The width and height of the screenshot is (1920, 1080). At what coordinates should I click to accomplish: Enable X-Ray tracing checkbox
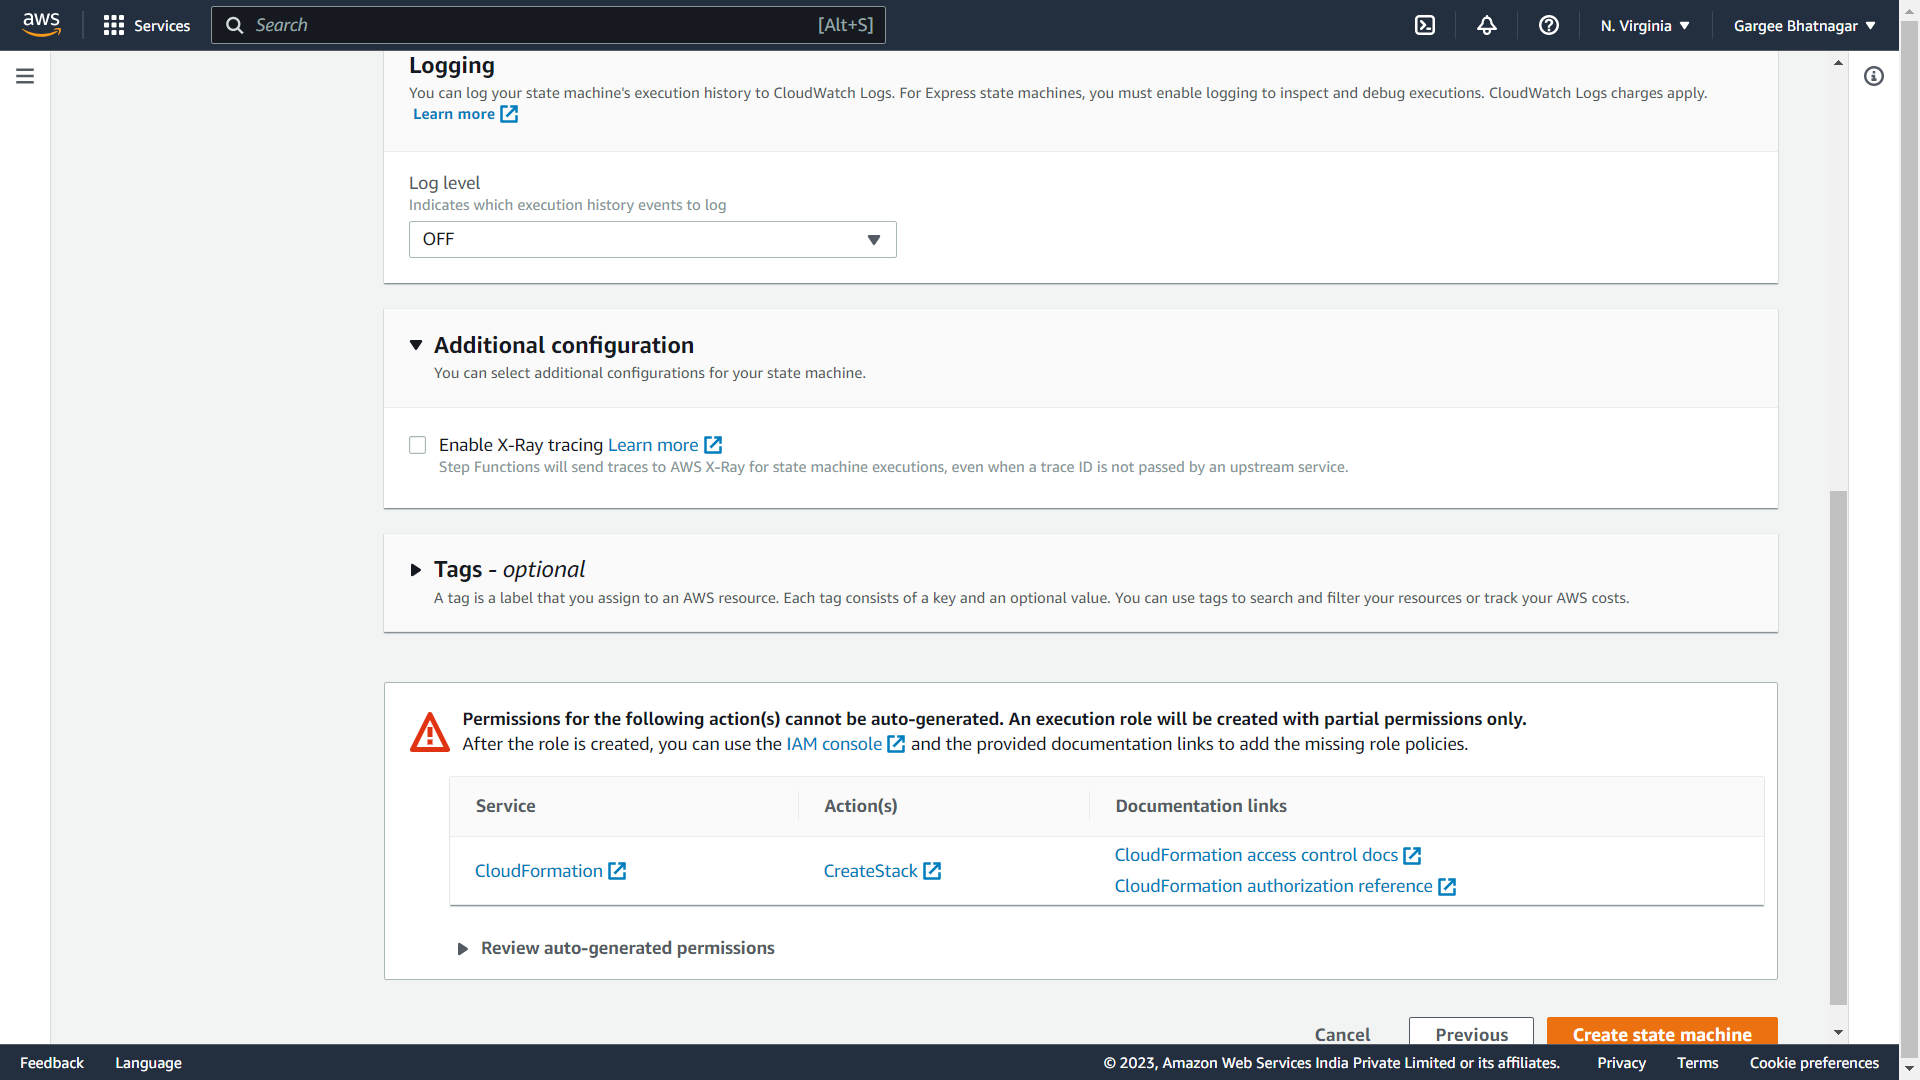[x=418, y=445]
